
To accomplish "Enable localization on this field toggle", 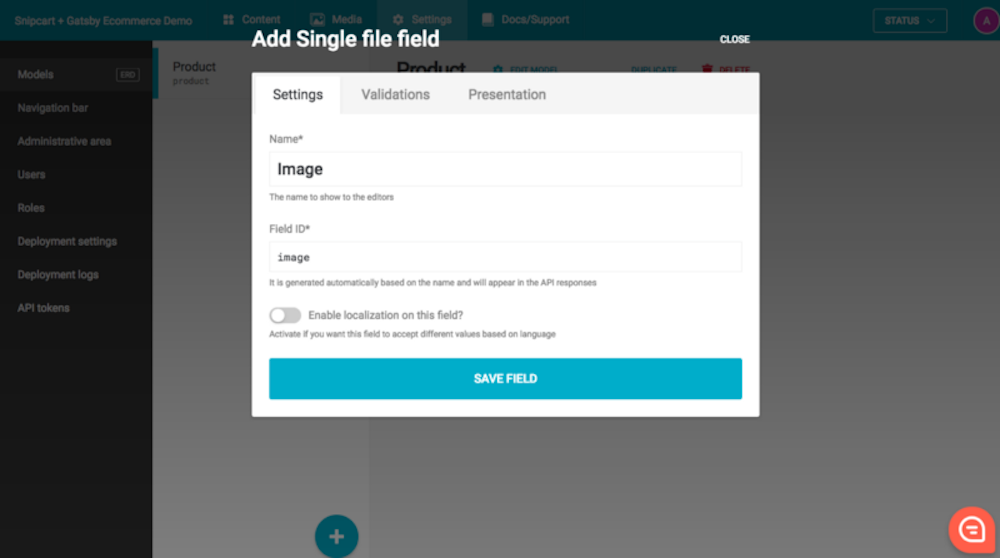I will click(x=285, y=315).
